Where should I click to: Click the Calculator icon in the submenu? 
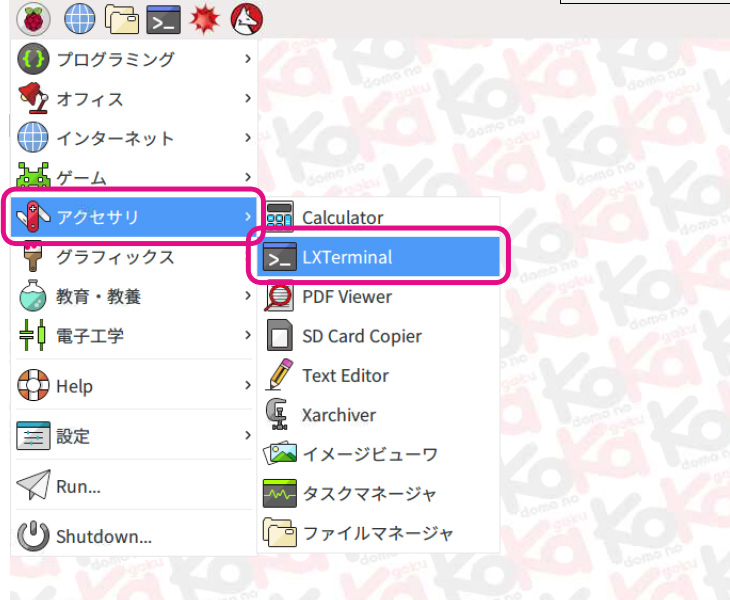click(x=279, y=217)
